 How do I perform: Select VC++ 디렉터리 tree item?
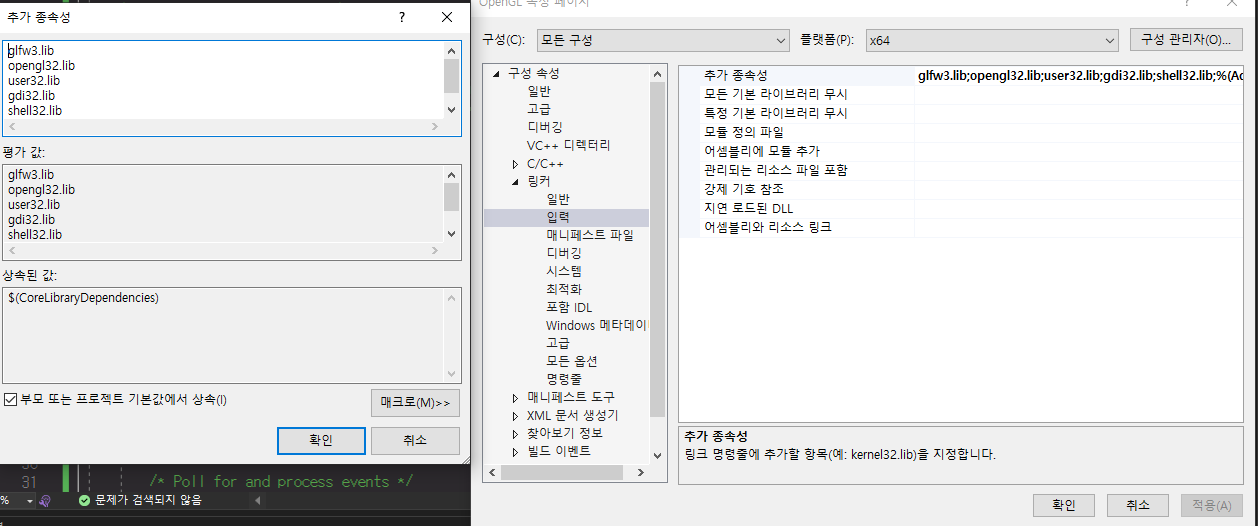[568, 145]
